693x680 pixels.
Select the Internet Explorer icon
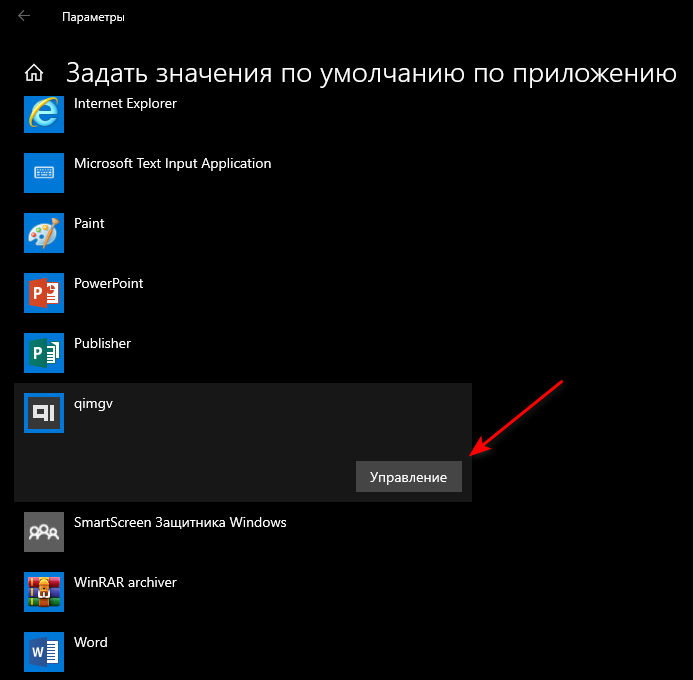44,114
